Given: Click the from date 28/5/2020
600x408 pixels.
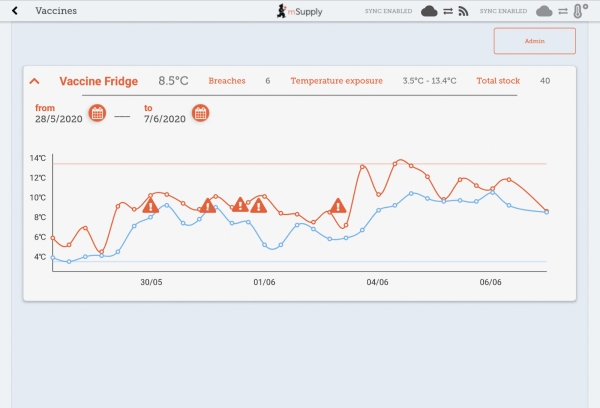Looking at the screenshot, I should tap(58, 119).
